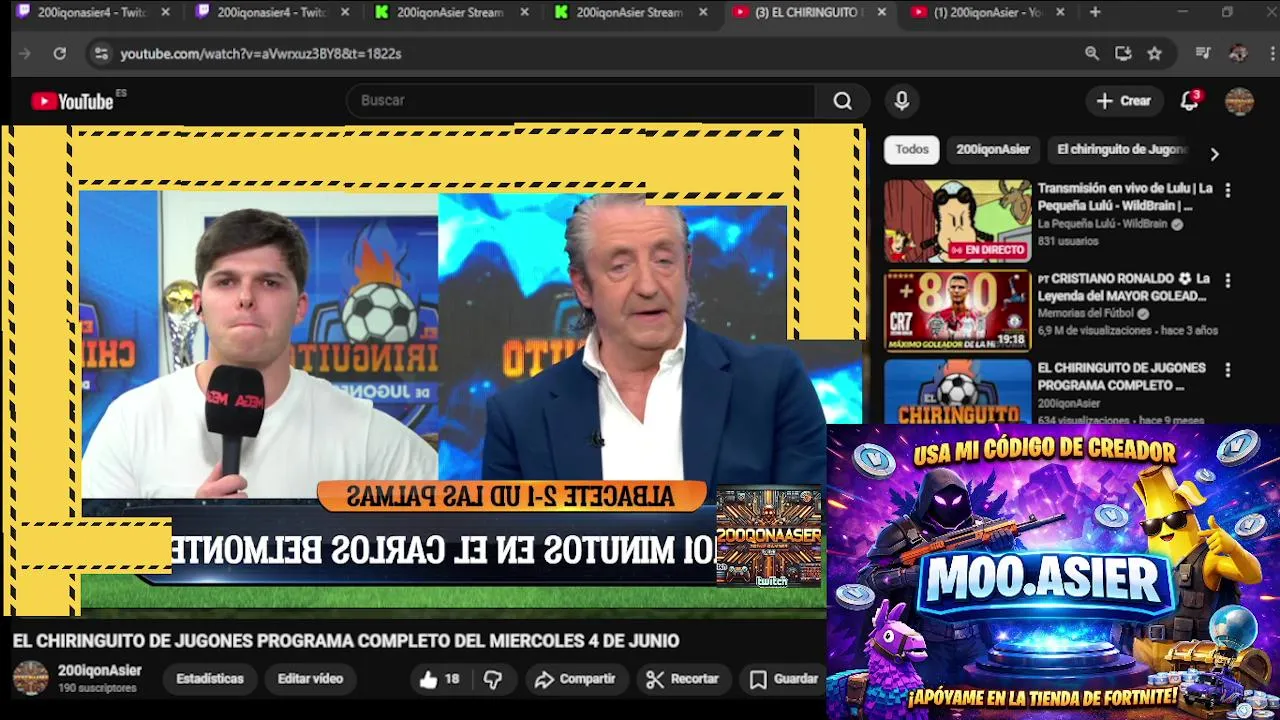Open La Pequeña Lulú live thumbnail
1280x720 pixels.
pyautogui.click(x=957, y=221)
